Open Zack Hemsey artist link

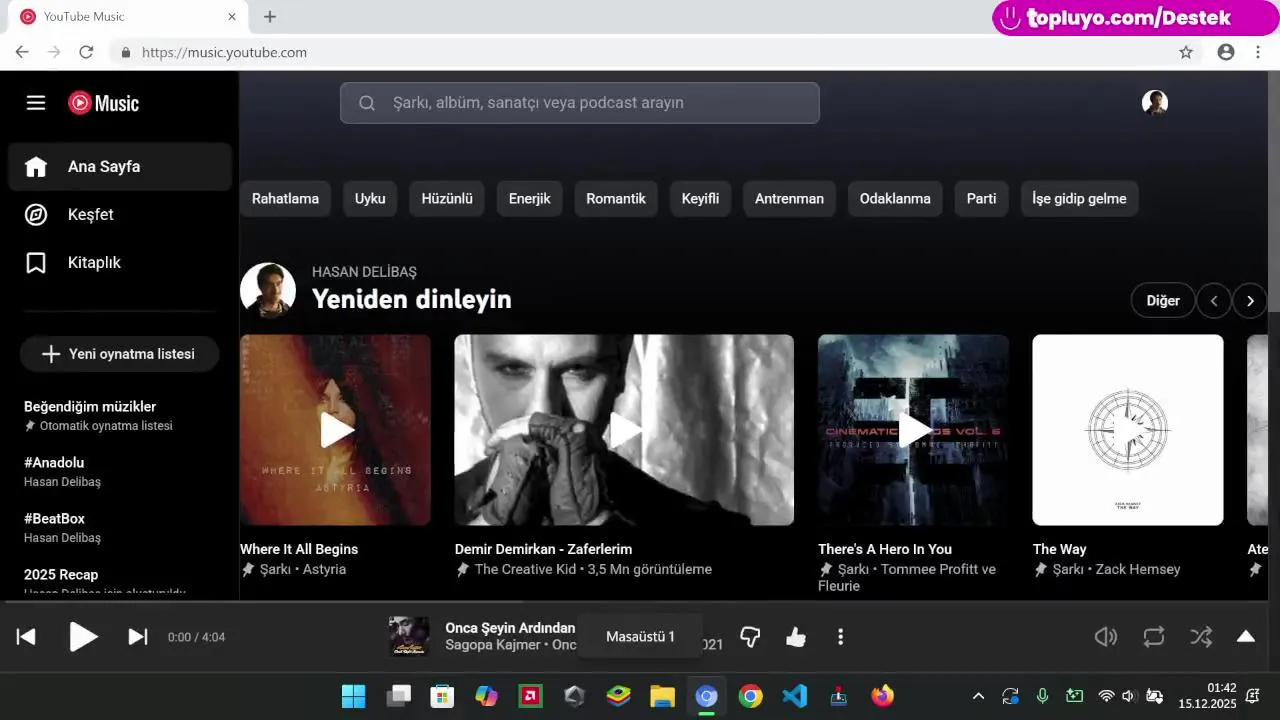point(1138,569)
